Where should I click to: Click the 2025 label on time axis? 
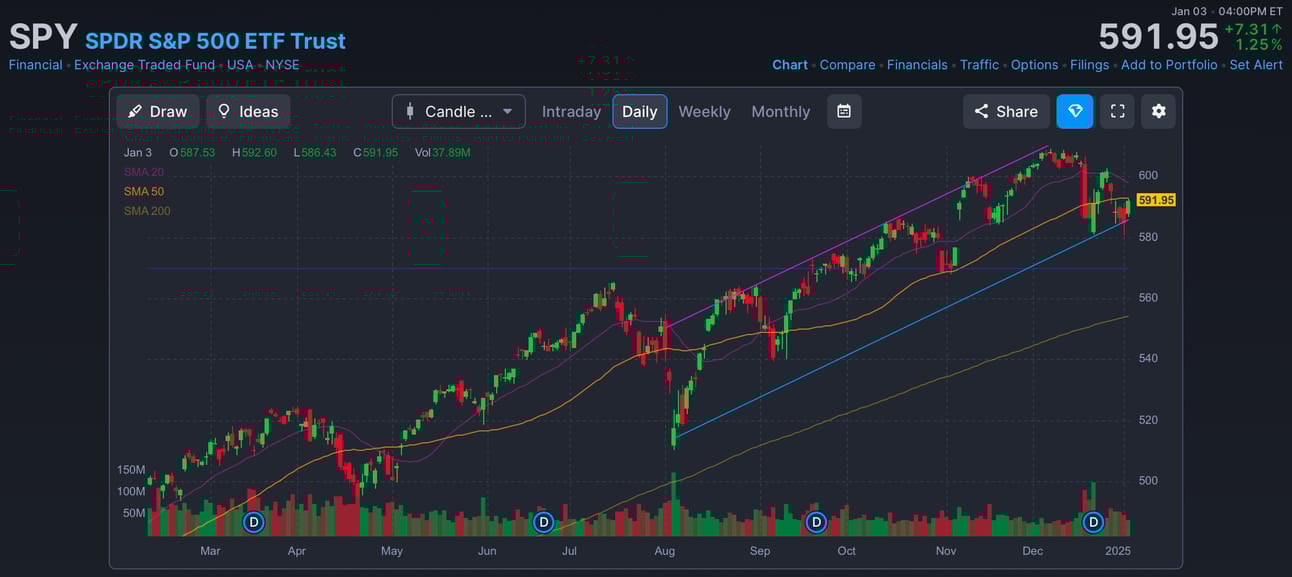point(1118,551)
